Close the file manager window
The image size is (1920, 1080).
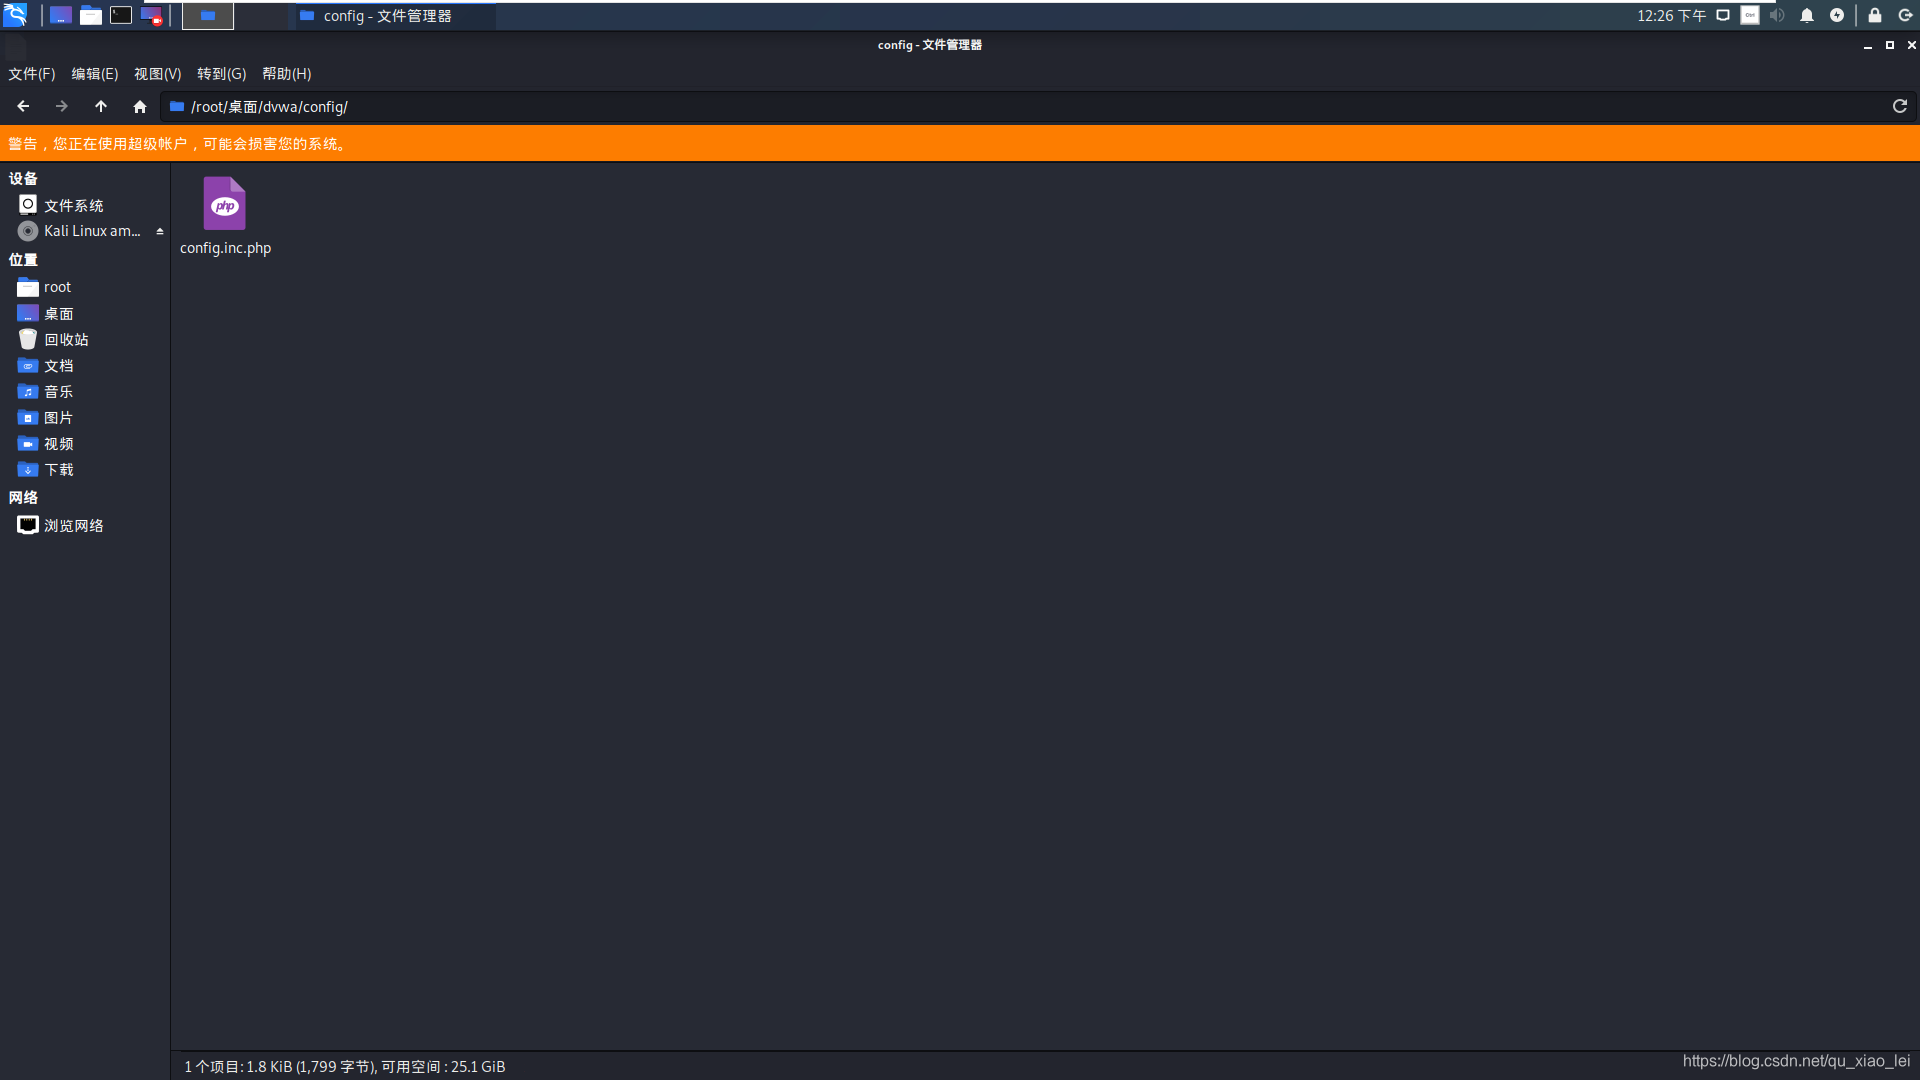(x=1911, y=45)
